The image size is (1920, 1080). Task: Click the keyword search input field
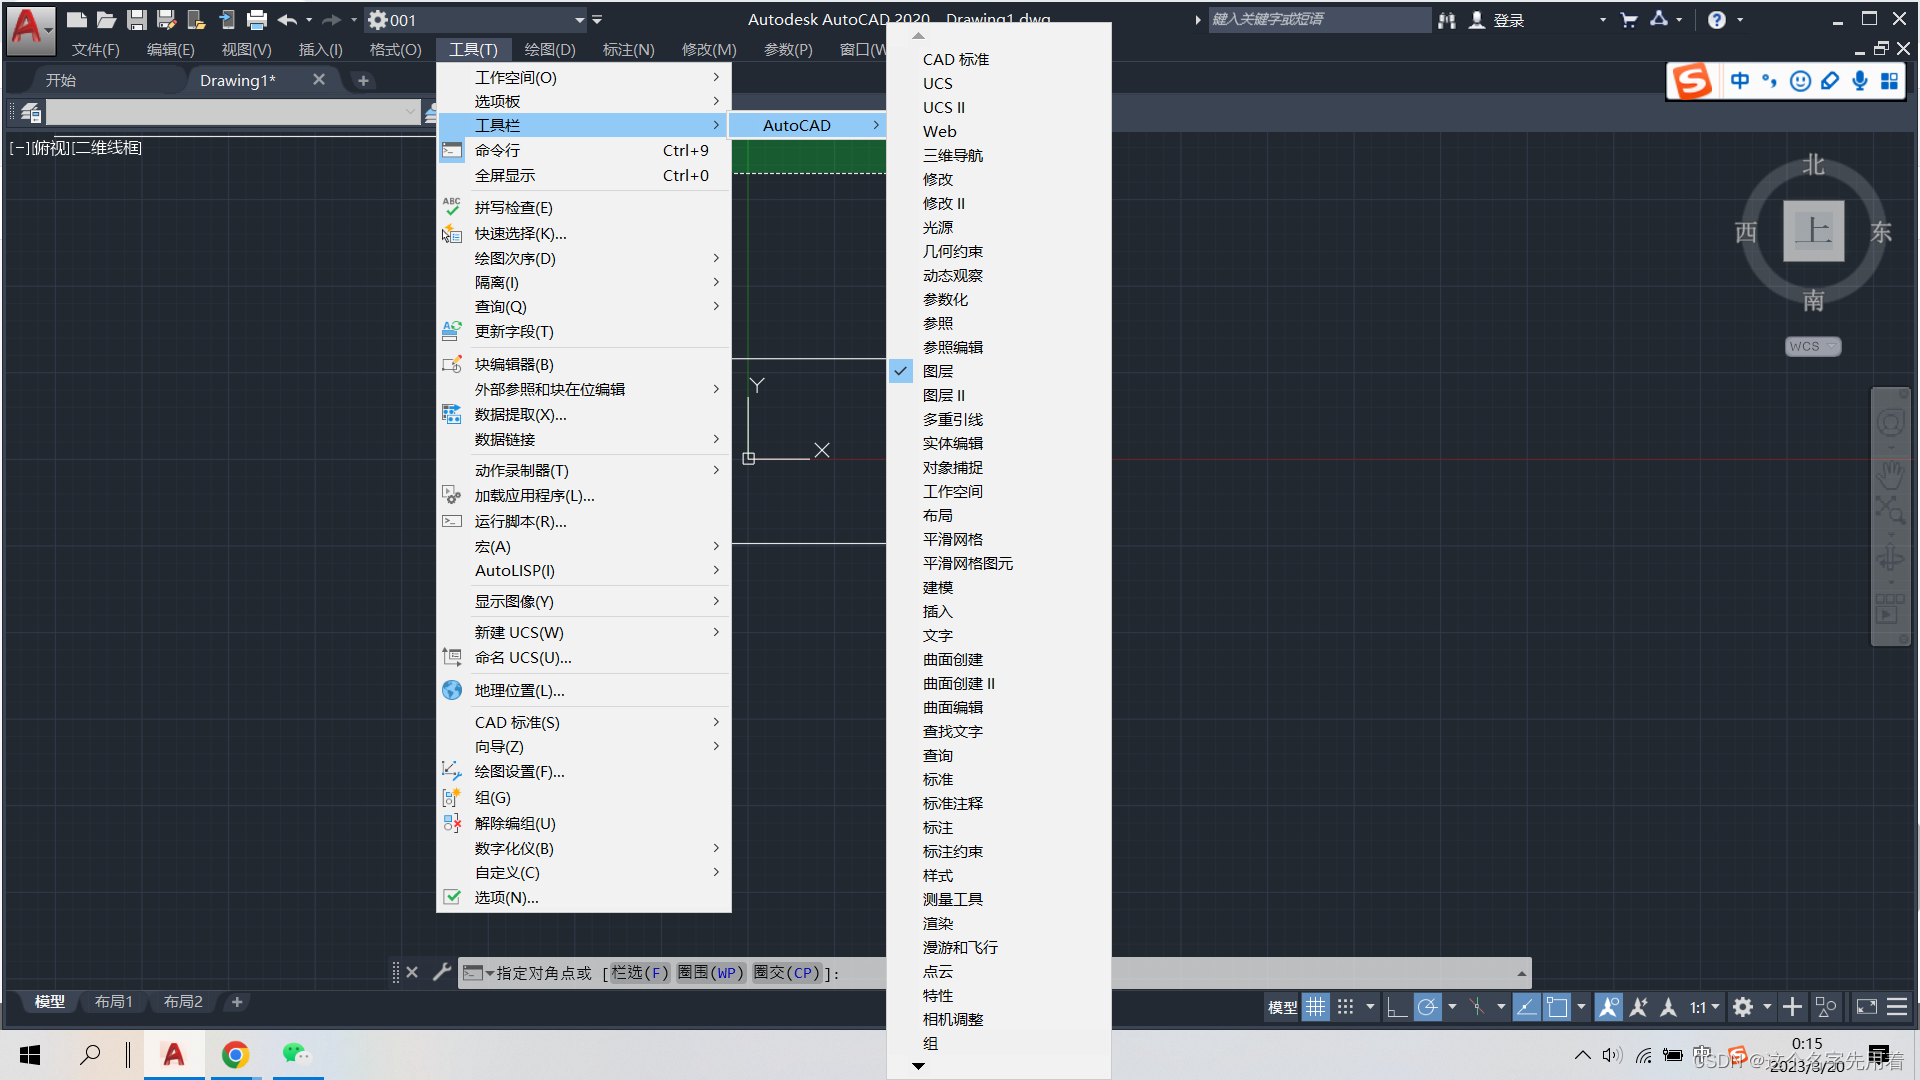tap(1319, 20)
